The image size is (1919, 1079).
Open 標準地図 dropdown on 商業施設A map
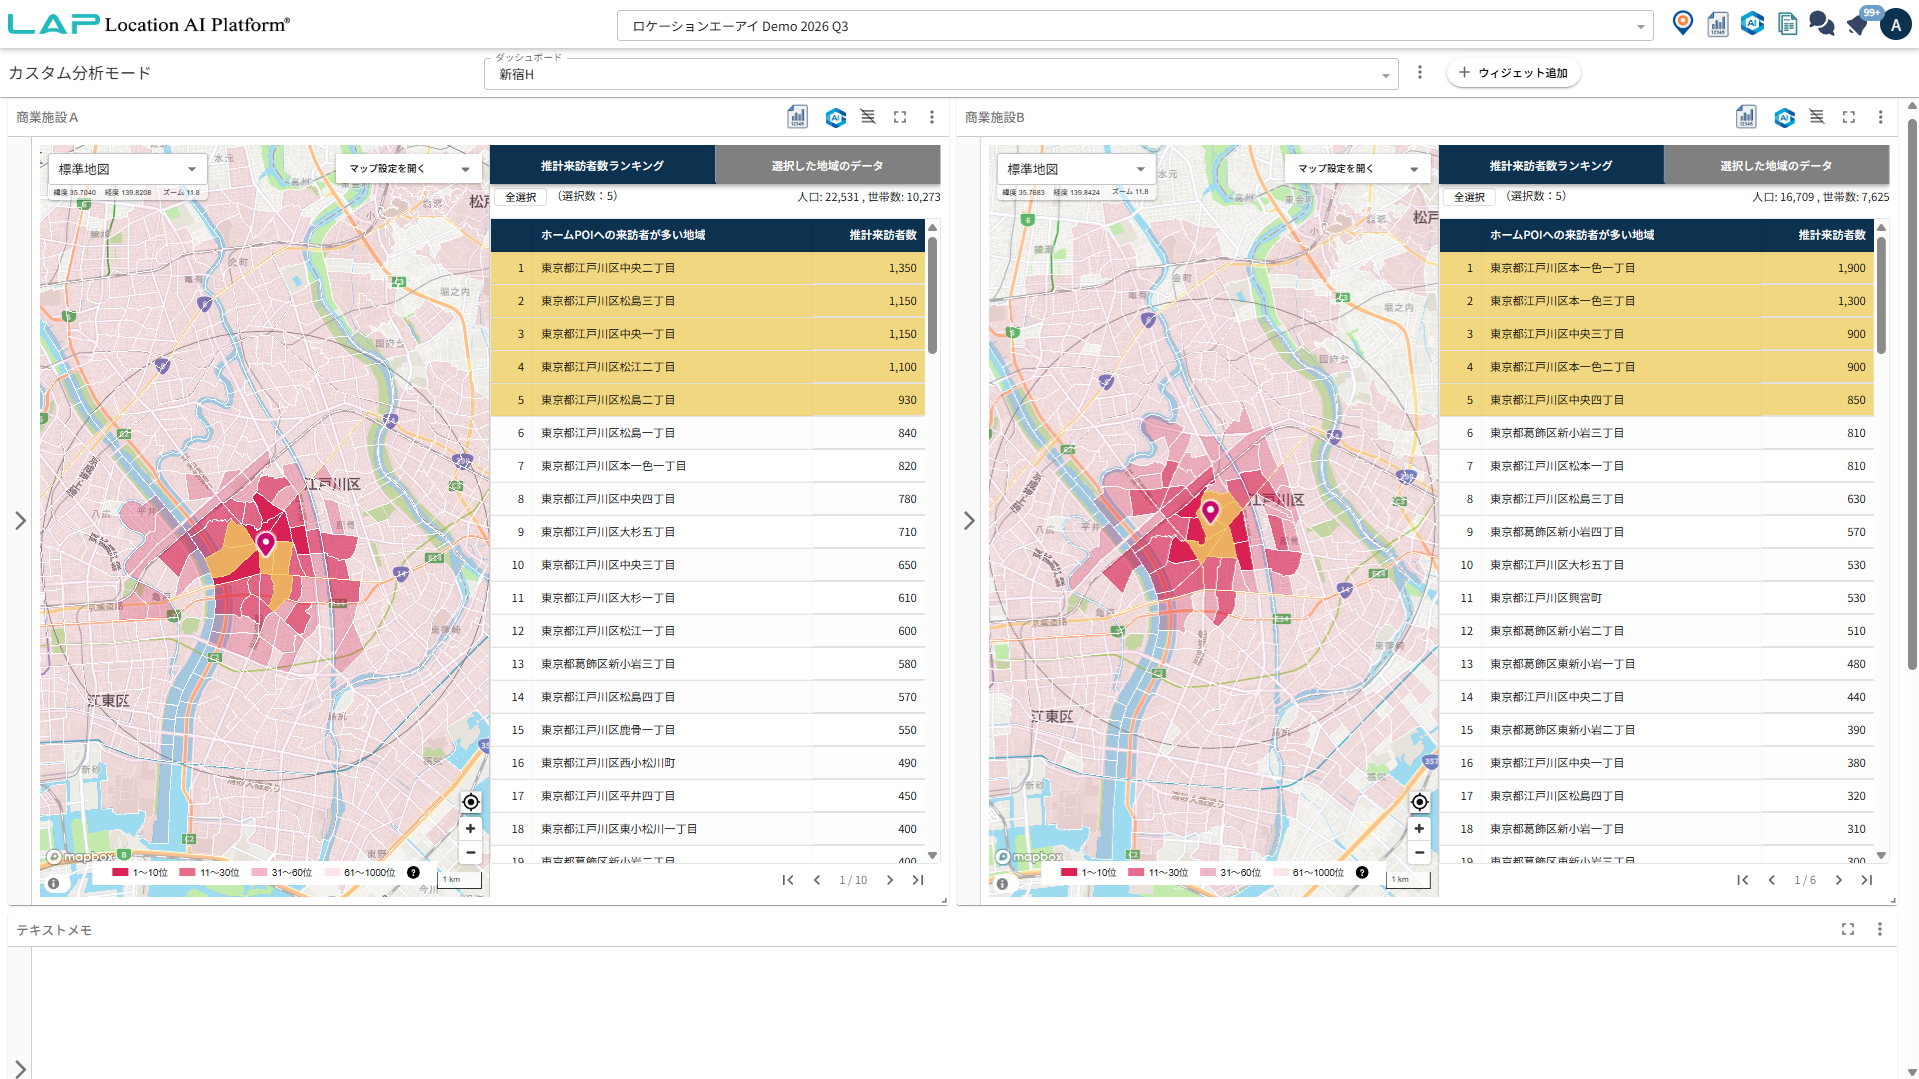127,169
